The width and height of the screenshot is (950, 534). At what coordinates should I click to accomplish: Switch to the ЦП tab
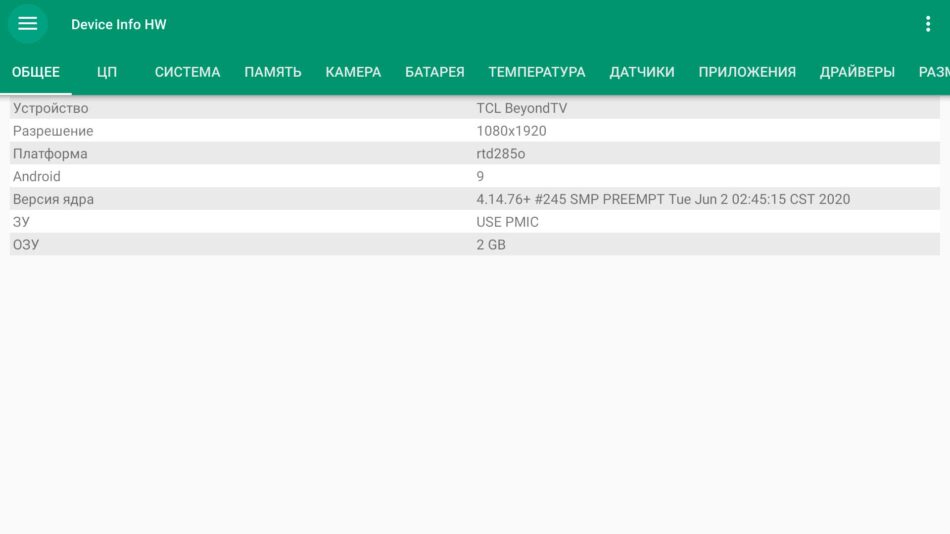click(x=107, y=72)
